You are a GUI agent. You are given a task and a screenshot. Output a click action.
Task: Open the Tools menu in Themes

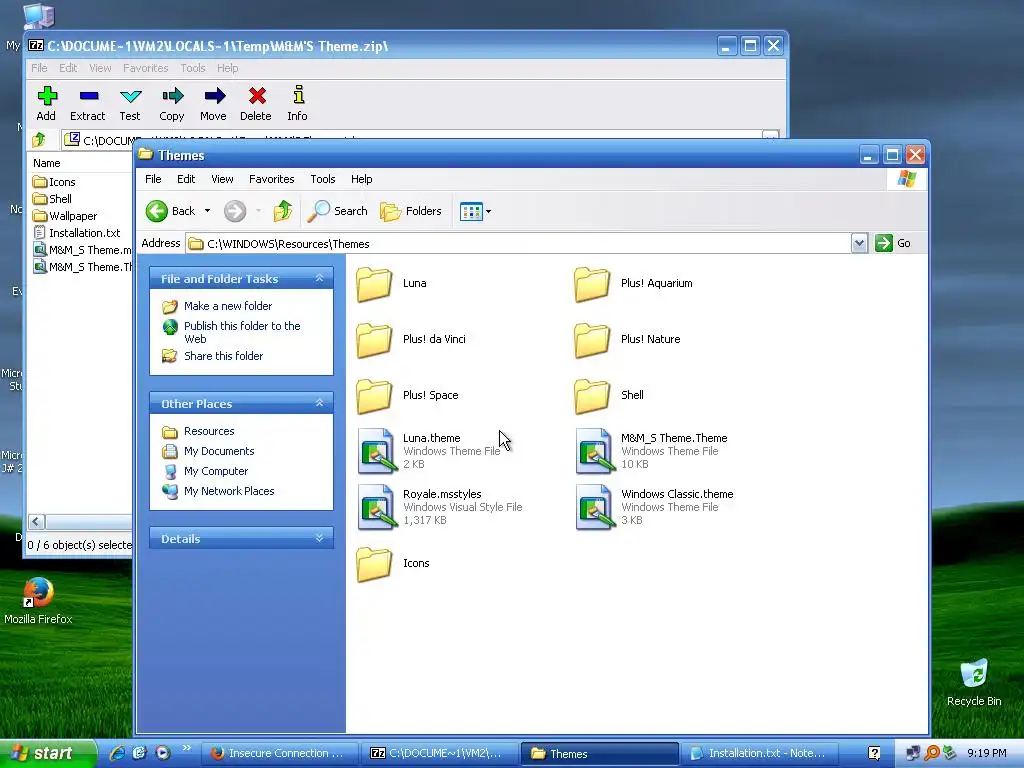click(x=323, y=179)
